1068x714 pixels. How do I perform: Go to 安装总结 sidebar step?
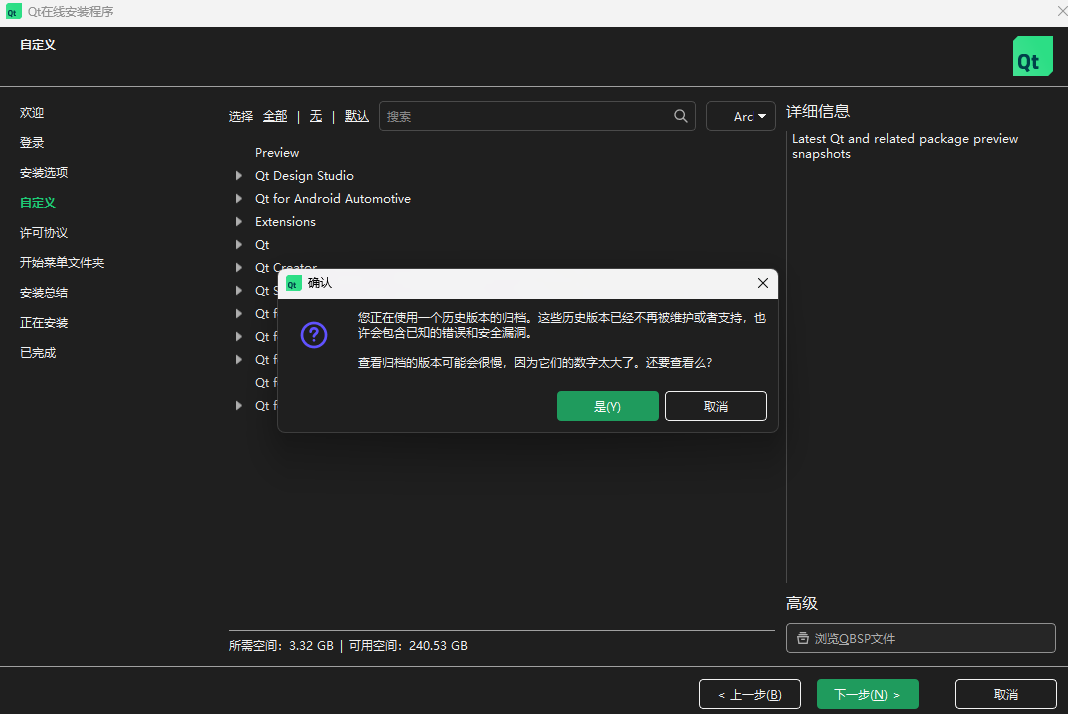[44, 293]
